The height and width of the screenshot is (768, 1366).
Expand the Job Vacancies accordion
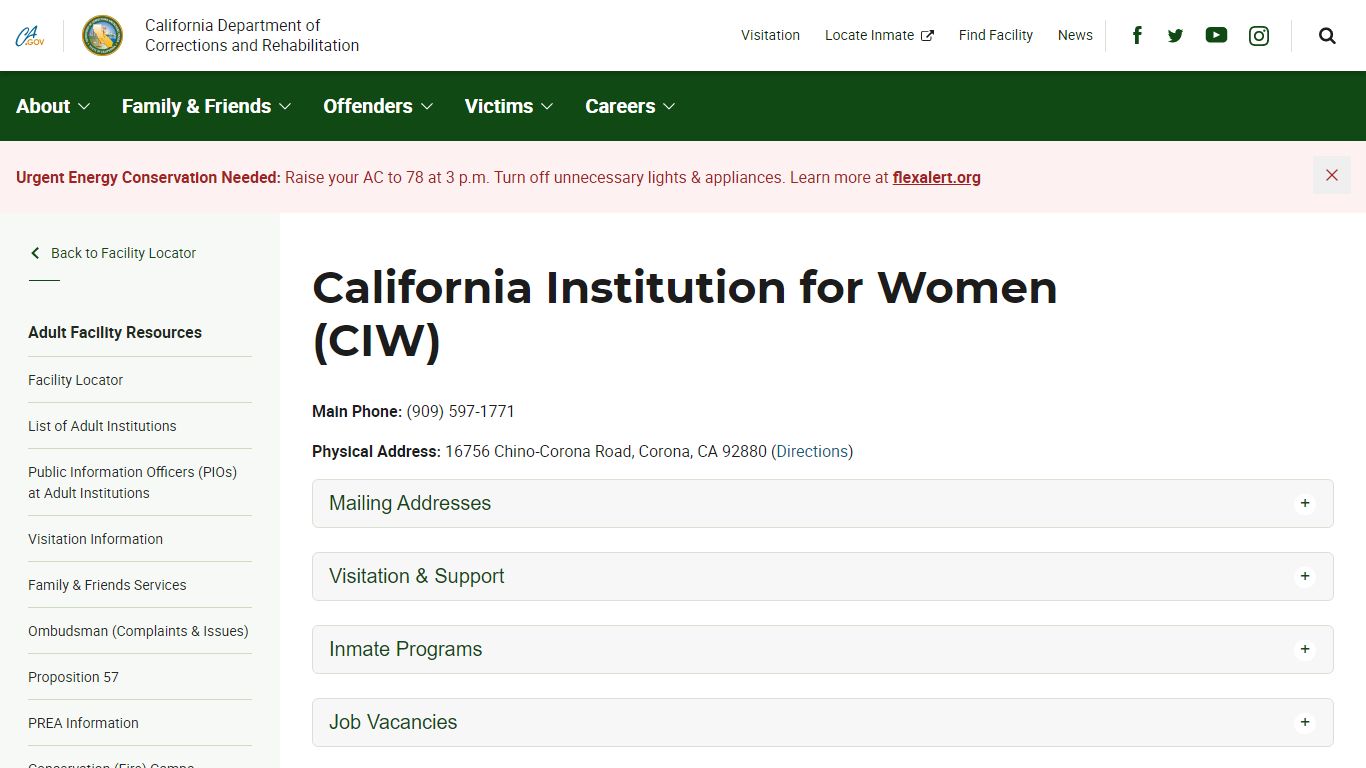point(822,722)
